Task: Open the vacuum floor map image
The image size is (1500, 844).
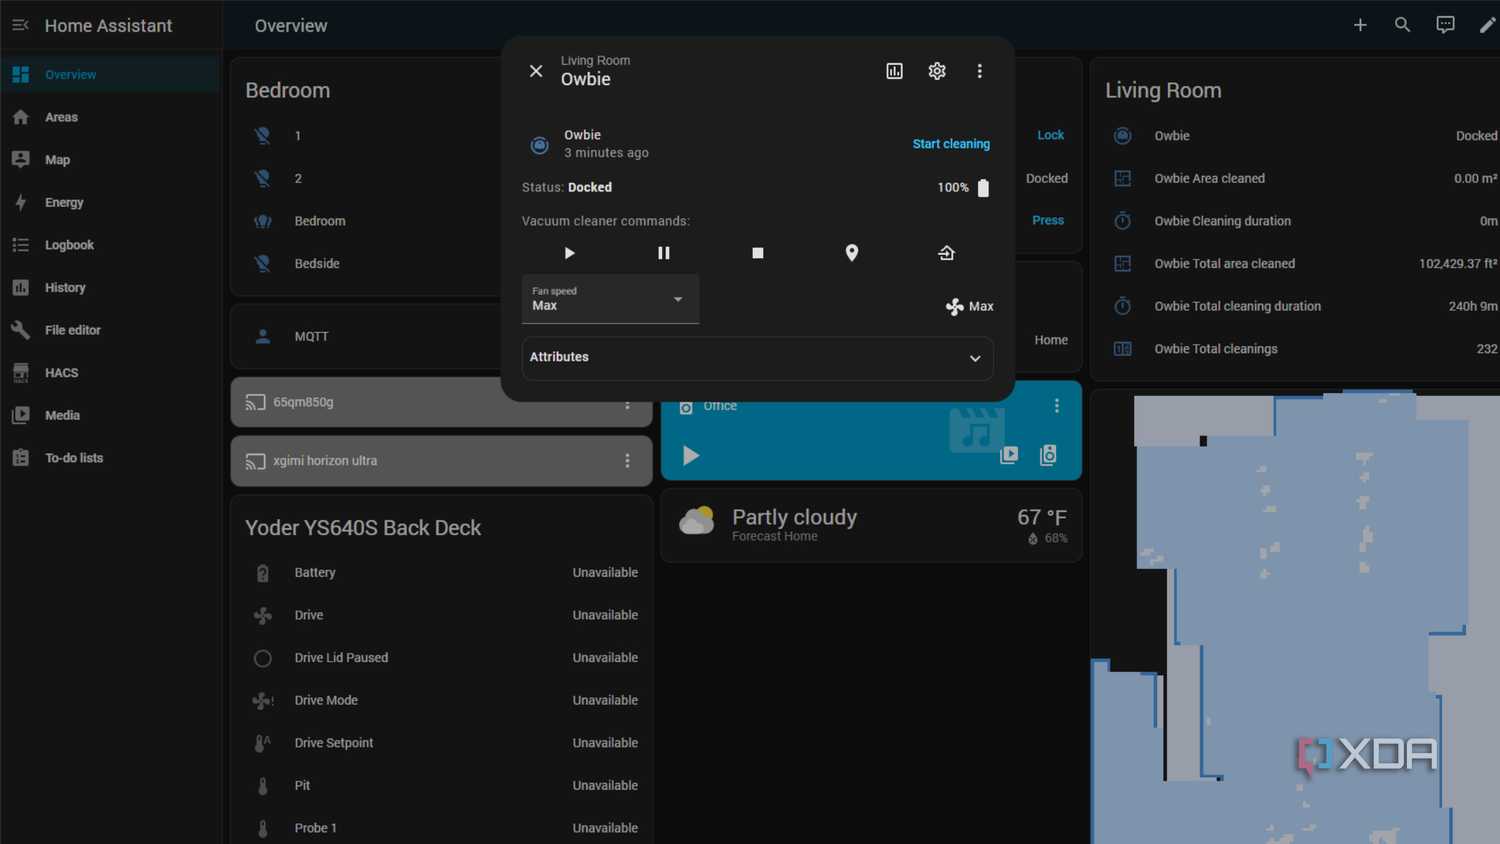Action: click(x=1296, y=616)
